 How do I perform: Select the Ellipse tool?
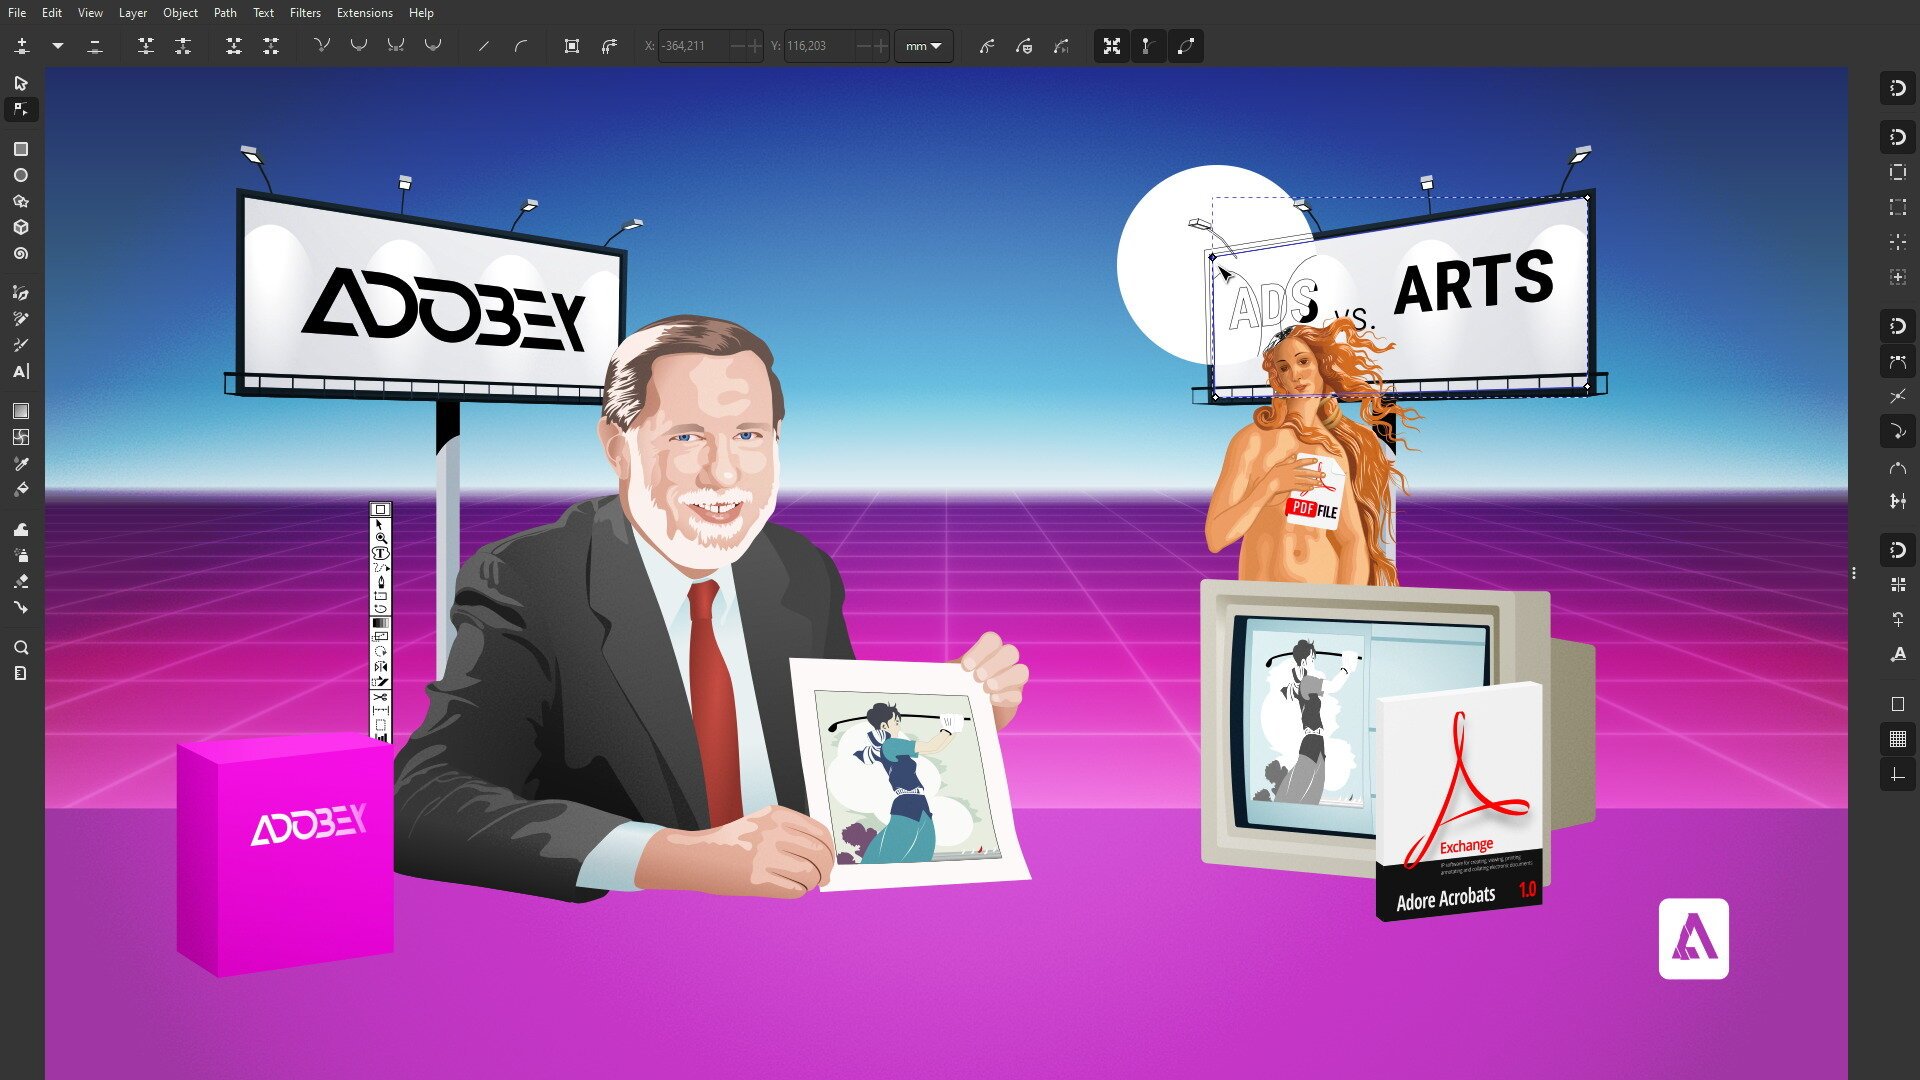[21, 175]
